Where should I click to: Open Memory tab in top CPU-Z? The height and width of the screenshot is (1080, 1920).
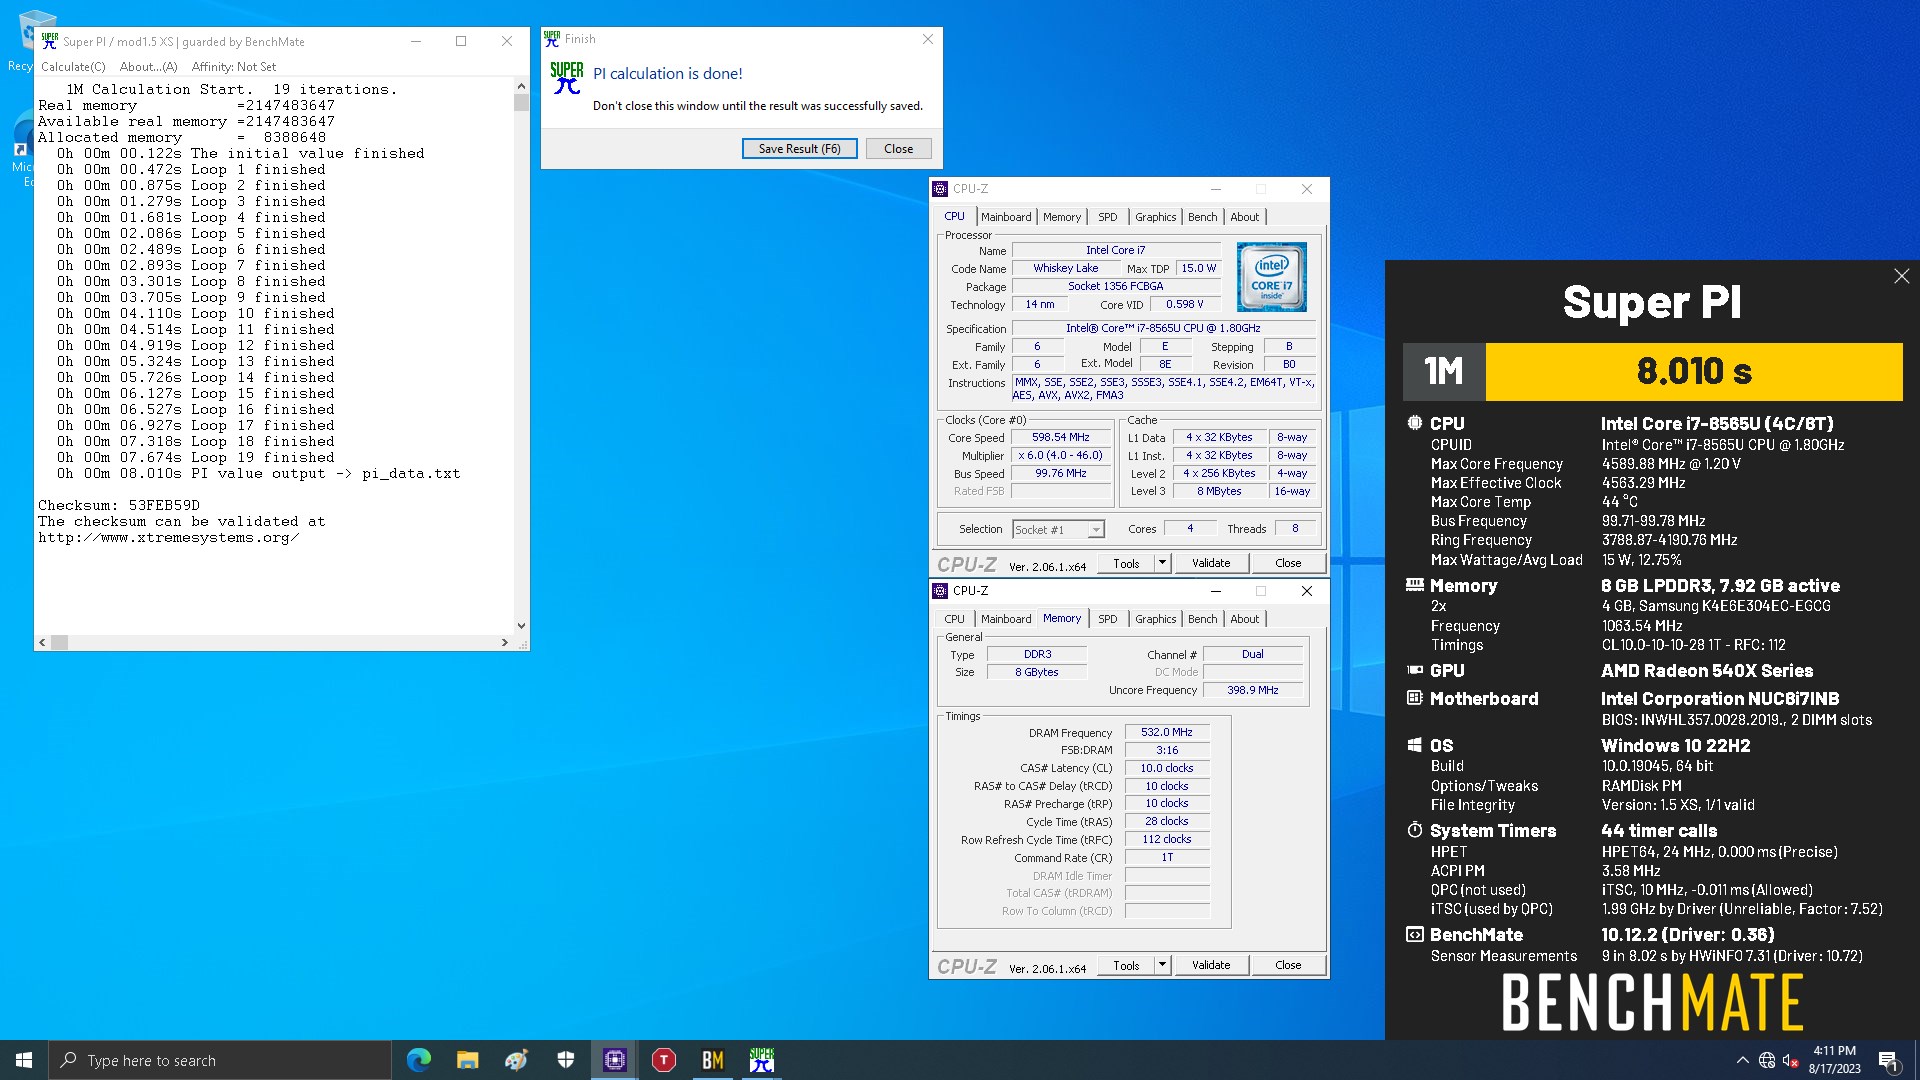point(1061,217)
